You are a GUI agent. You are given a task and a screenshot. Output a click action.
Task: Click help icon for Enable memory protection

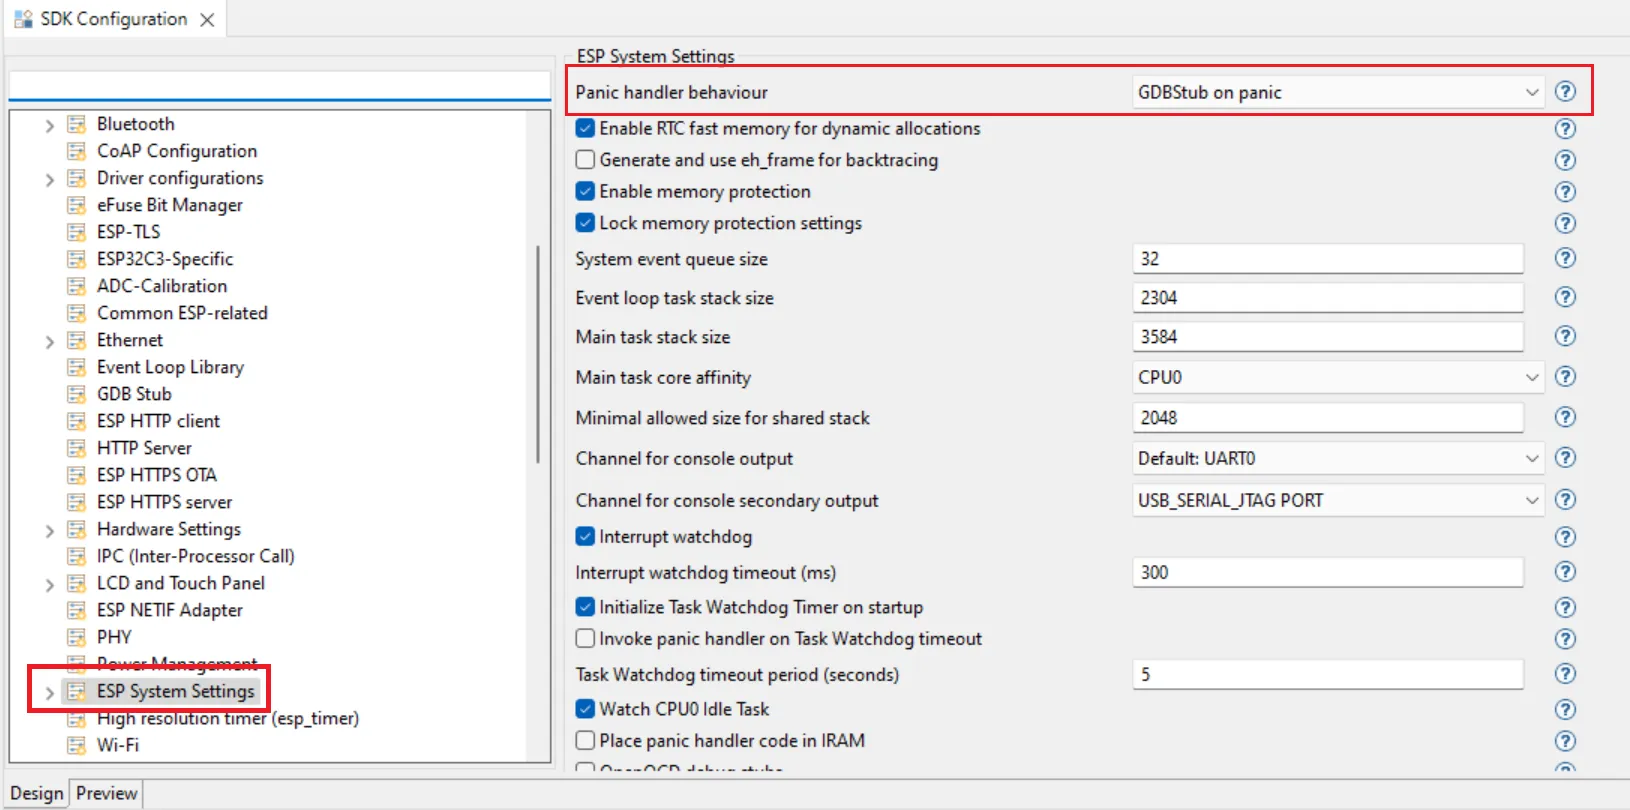(x=1565, y=192)
